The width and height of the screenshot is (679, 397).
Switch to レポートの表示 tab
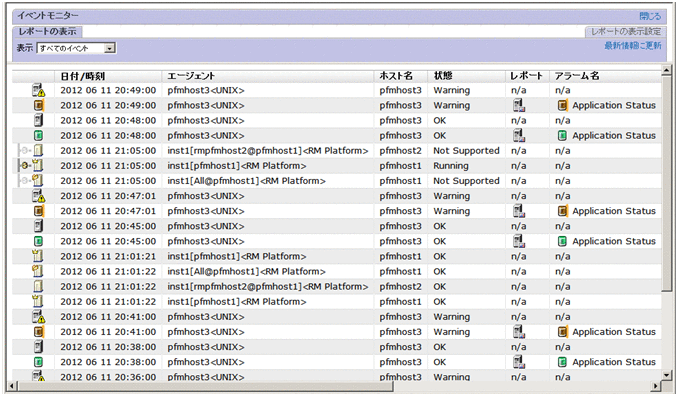click(x=47, y=32)
